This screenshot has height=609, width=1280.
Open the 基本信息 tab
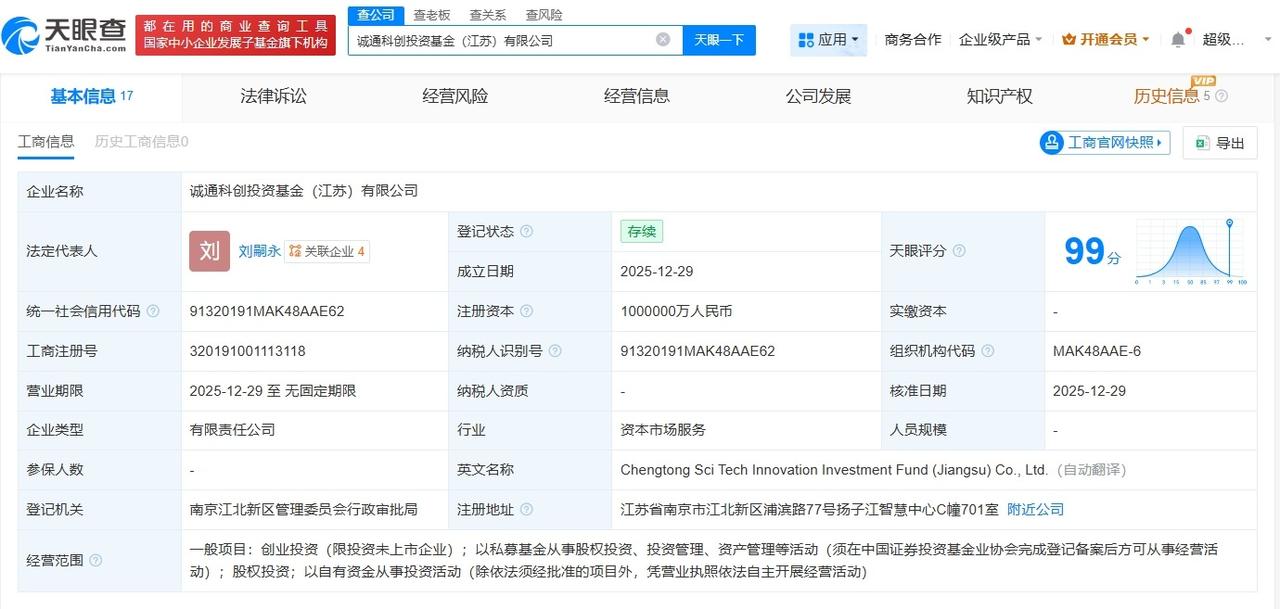click(91, 96)
